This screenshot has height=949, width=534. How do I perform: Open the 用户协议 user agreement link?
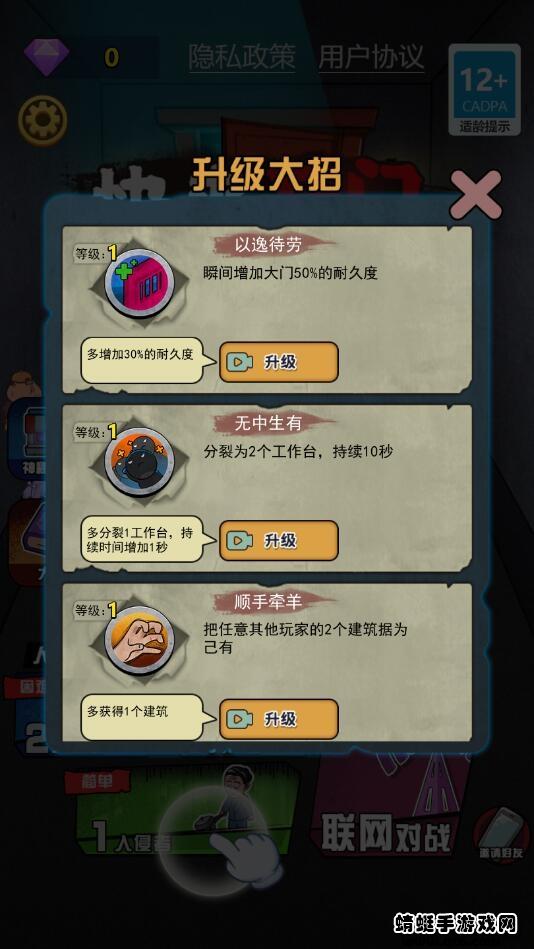[x=371, y=57]
